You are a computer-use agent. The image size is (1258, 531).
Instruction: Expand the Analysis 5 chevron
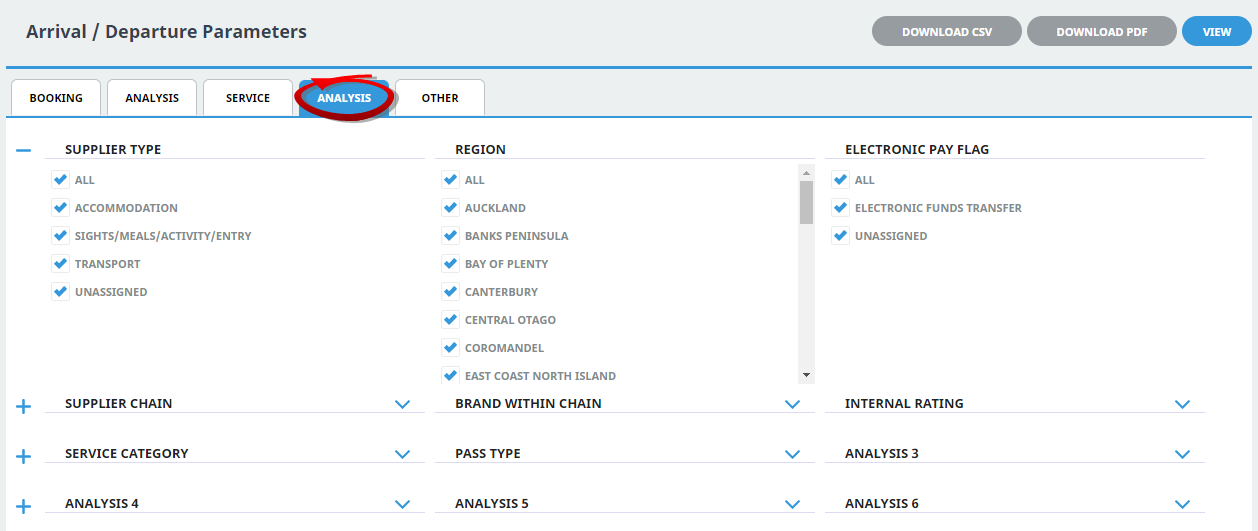pyautogui.click(x=793, y=504)
